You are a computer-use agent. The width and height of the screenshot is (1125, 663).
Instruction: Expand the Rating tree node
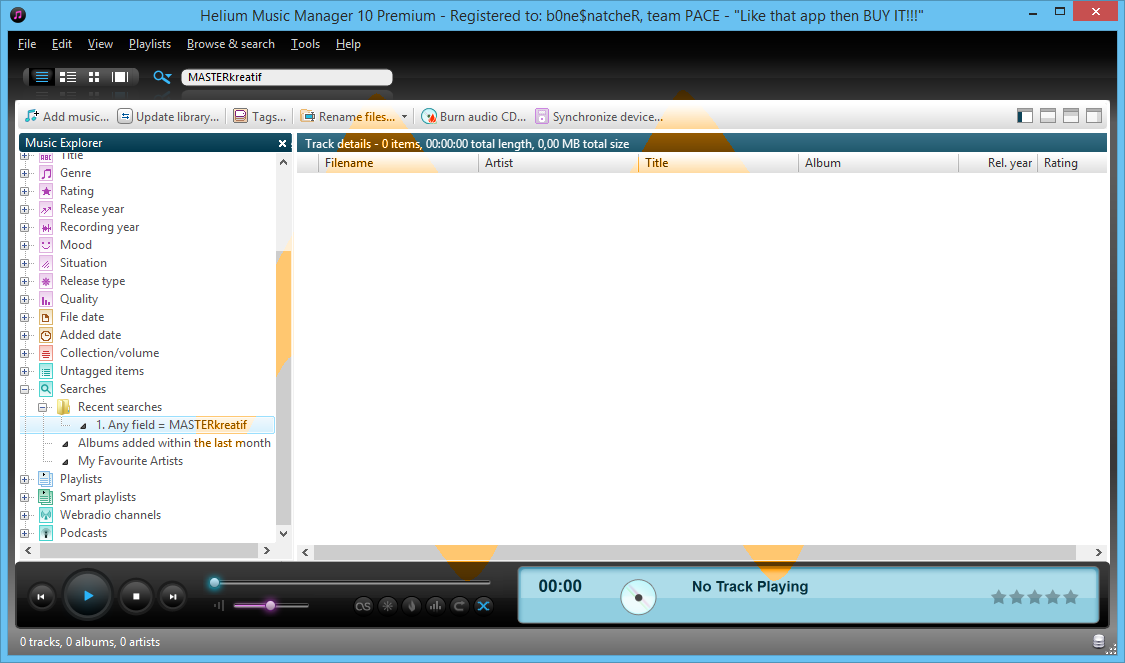click(24, 192)
